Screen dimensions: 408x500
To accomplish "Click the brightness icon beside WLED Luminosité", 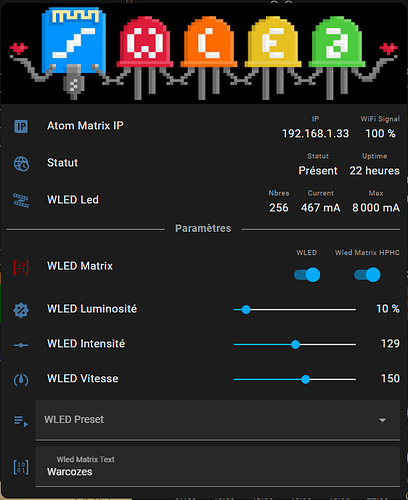I will (21, 310).
